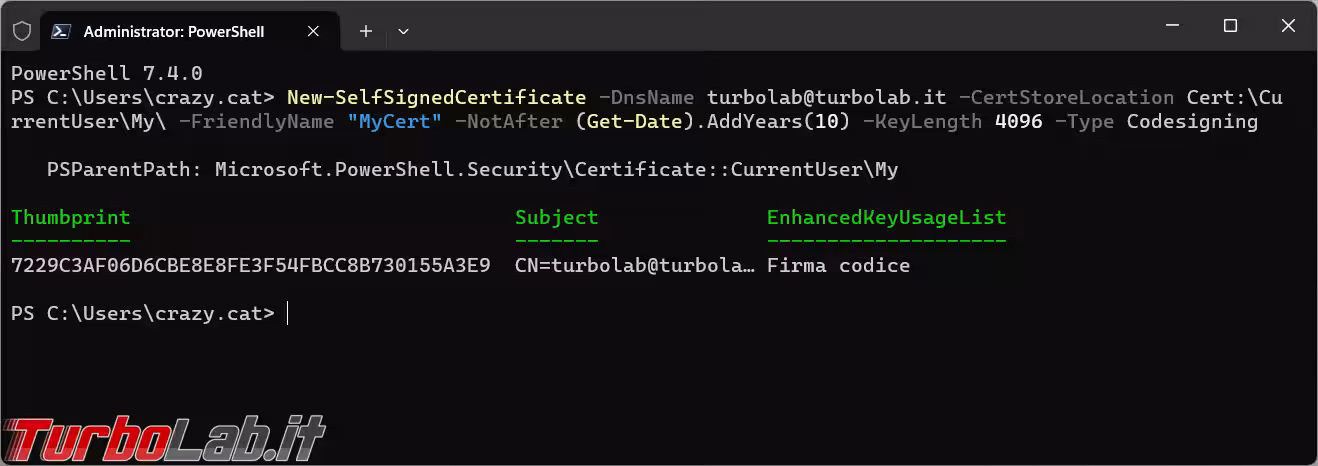Expand the new tab profile dropdown
Viewport: 1318px width, 466px height.
click(403, 31)
